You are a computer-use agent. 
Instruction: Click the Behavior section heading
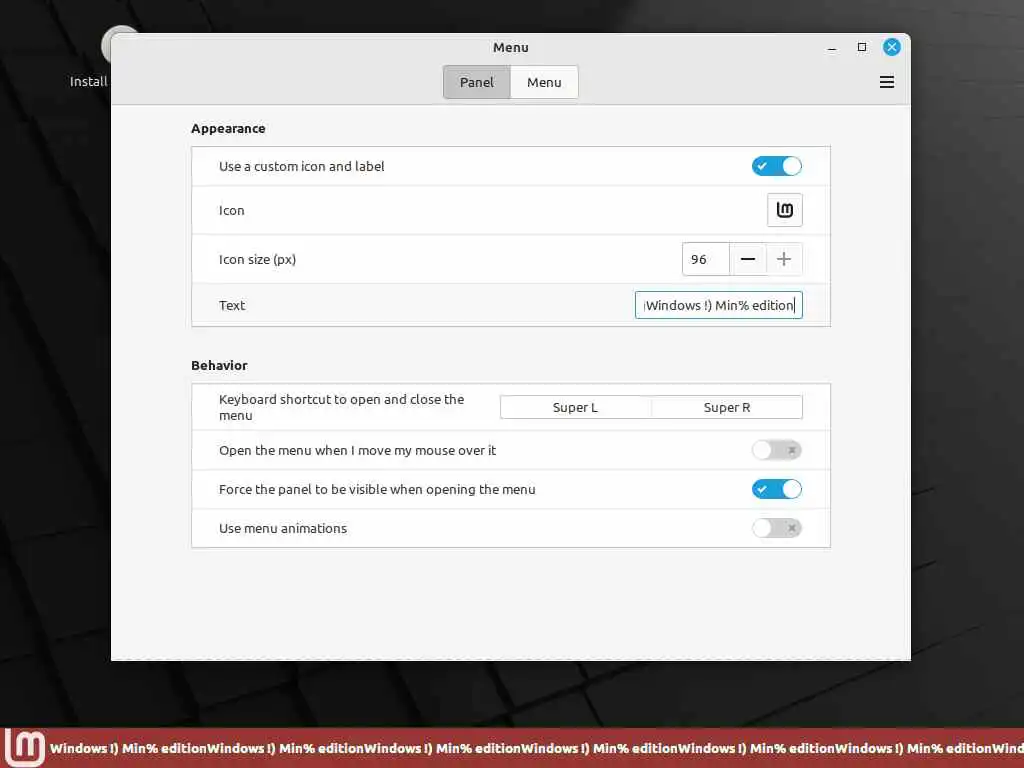click(x=219, y=366)
